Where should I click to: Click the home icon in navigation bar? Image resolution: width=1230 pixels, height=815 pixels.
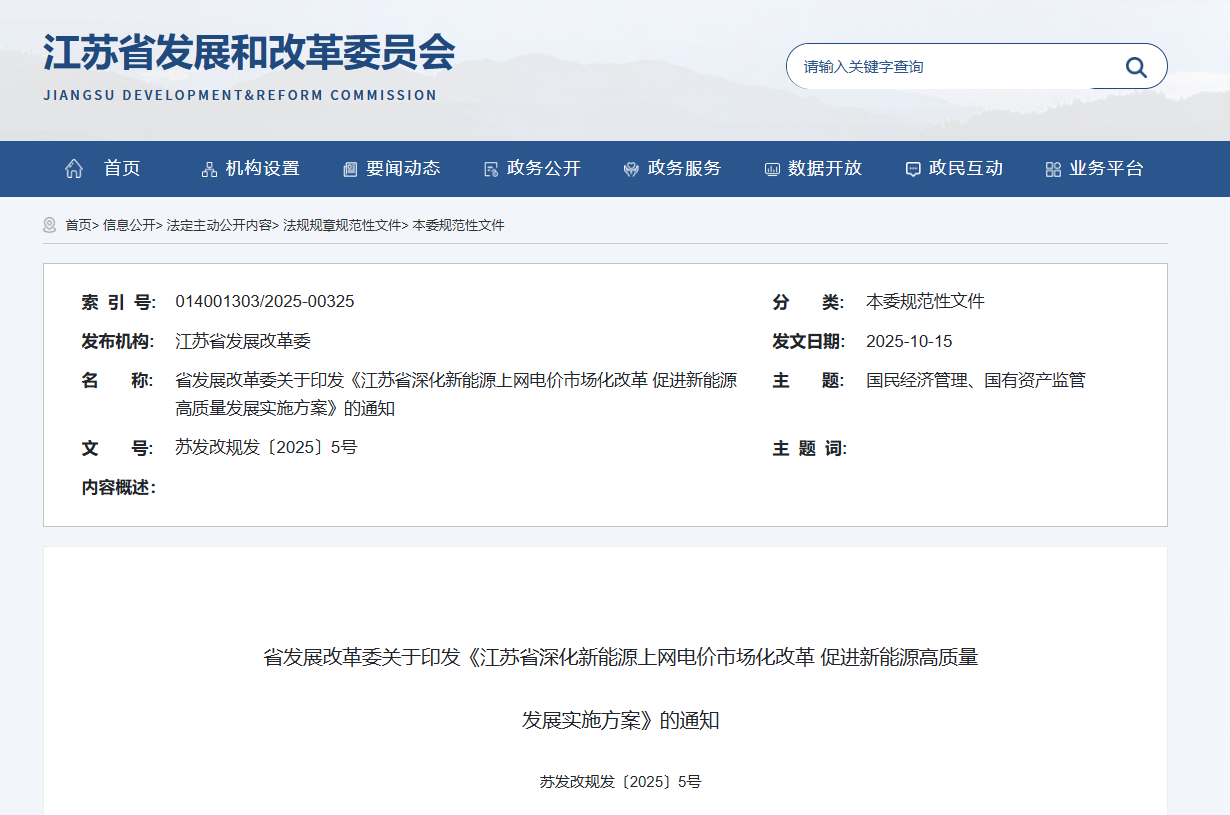click(74, 169)
